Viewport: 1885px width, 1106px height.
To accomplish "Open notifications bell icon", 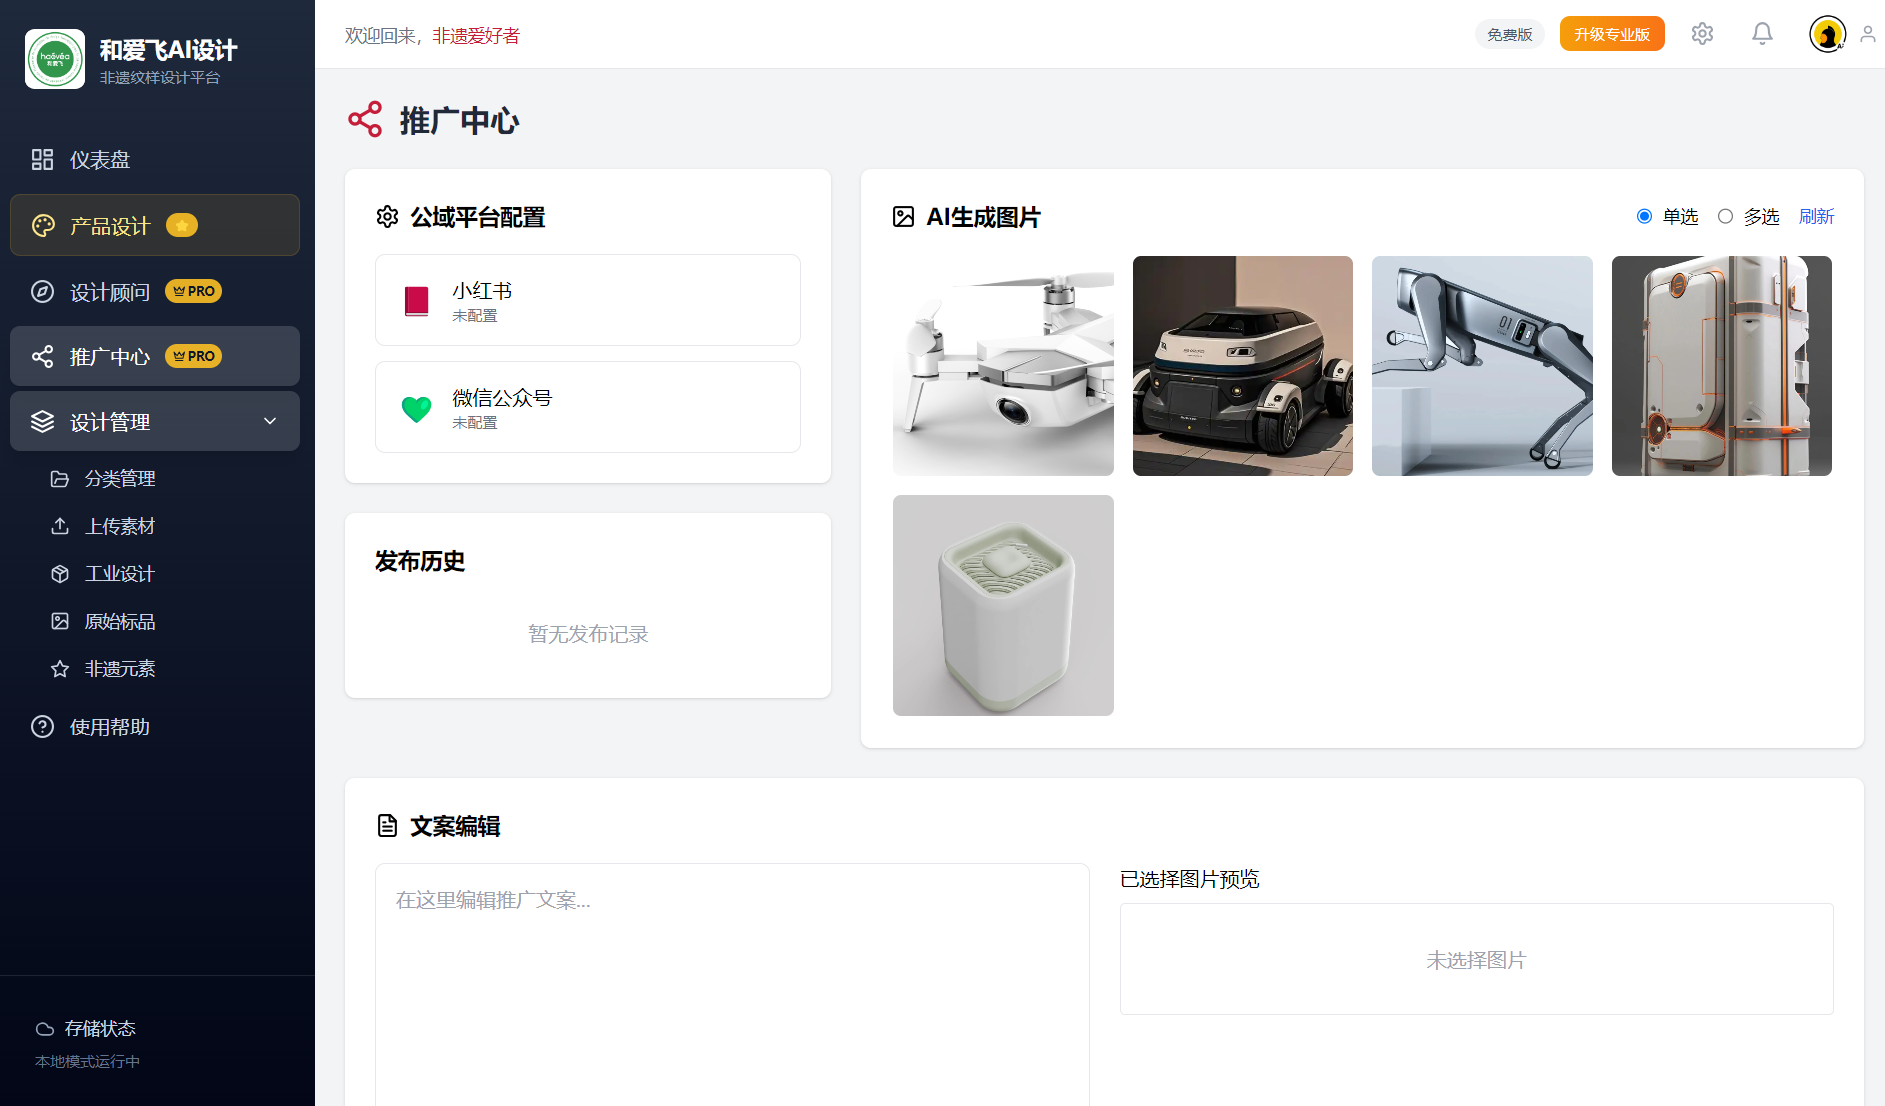I will click(1762, 34).
